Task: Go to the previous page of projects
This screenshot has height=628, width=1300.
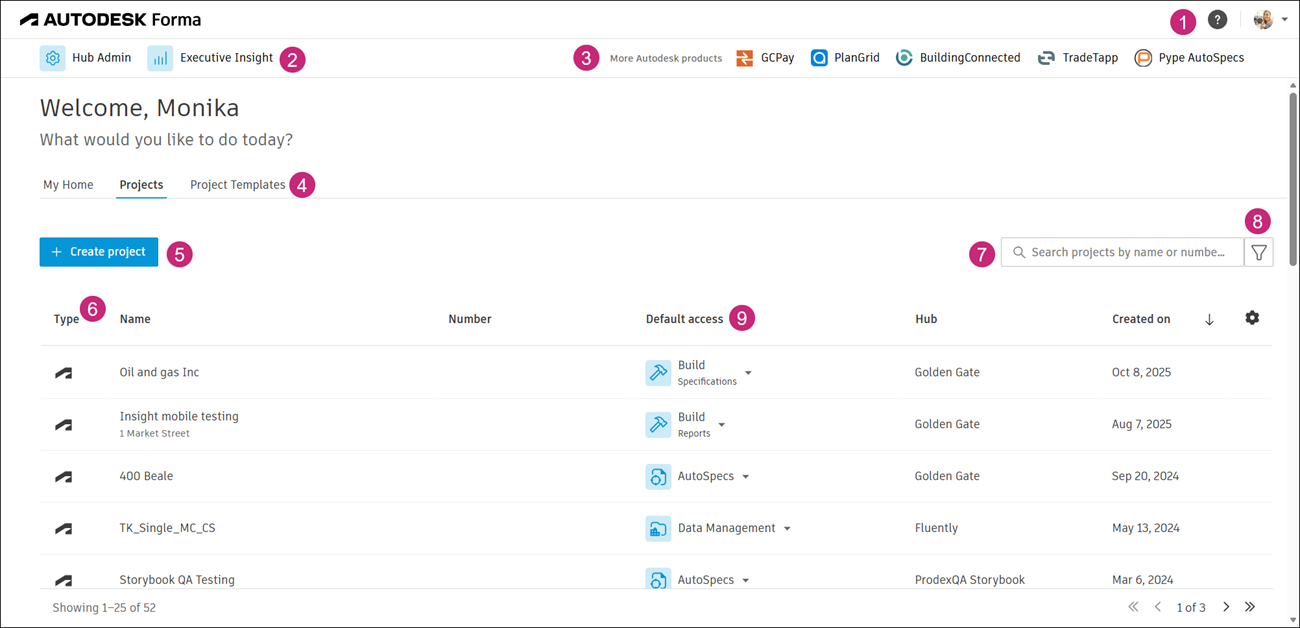Action: [1158, 607]
